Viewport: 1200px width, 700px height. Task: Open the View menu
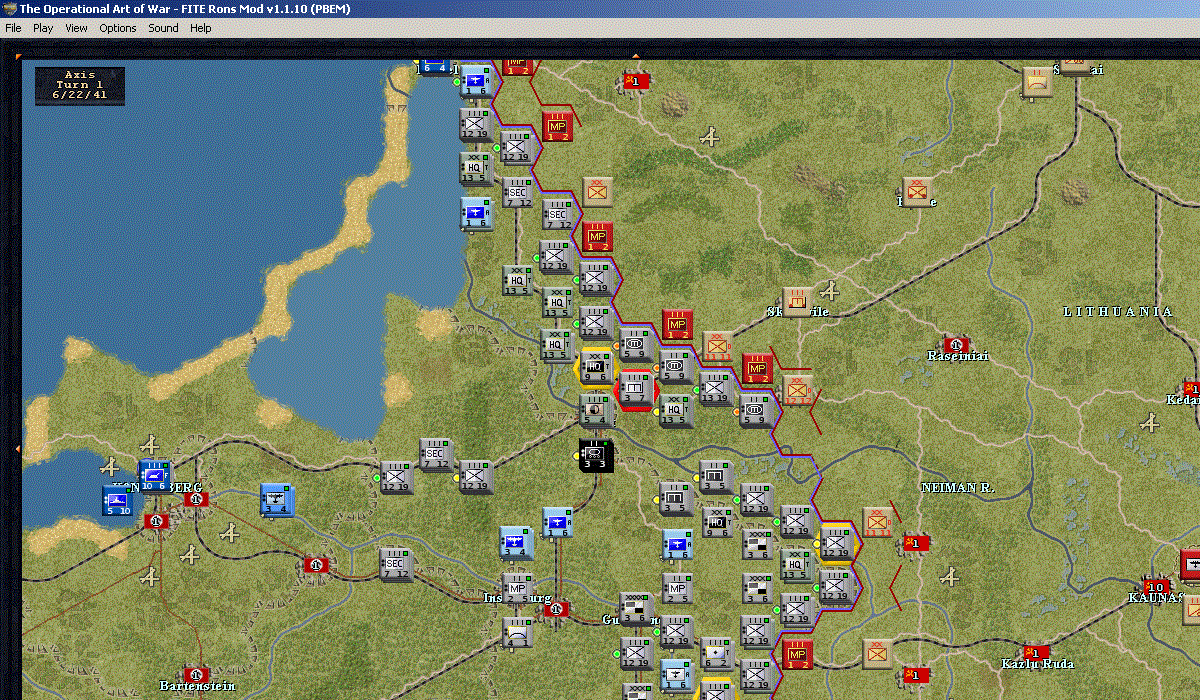click(77, 28)
